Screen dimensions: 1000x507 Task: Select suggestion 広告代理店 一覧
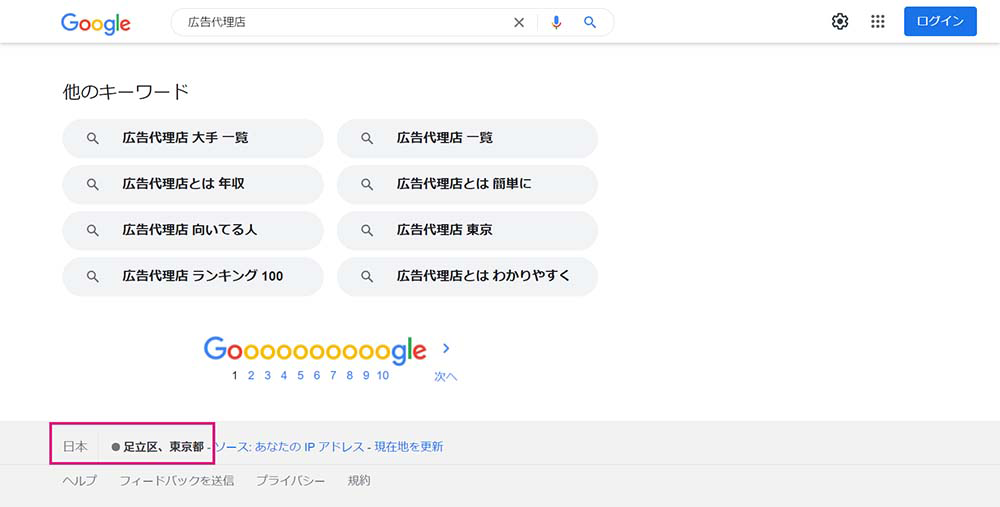pyautogui.click(x=467, y=138)
